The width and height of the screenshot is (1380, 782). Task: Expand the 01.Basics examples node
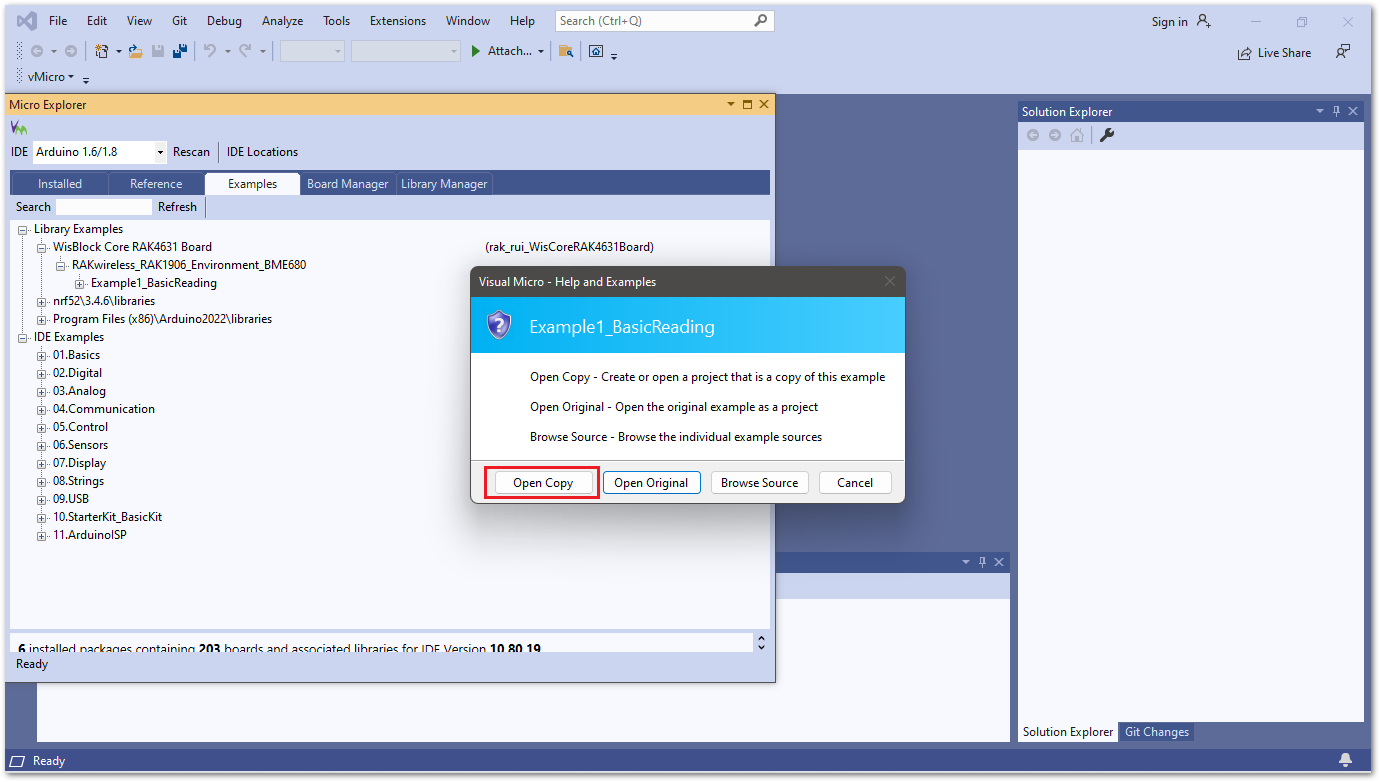tap(42, 355)
